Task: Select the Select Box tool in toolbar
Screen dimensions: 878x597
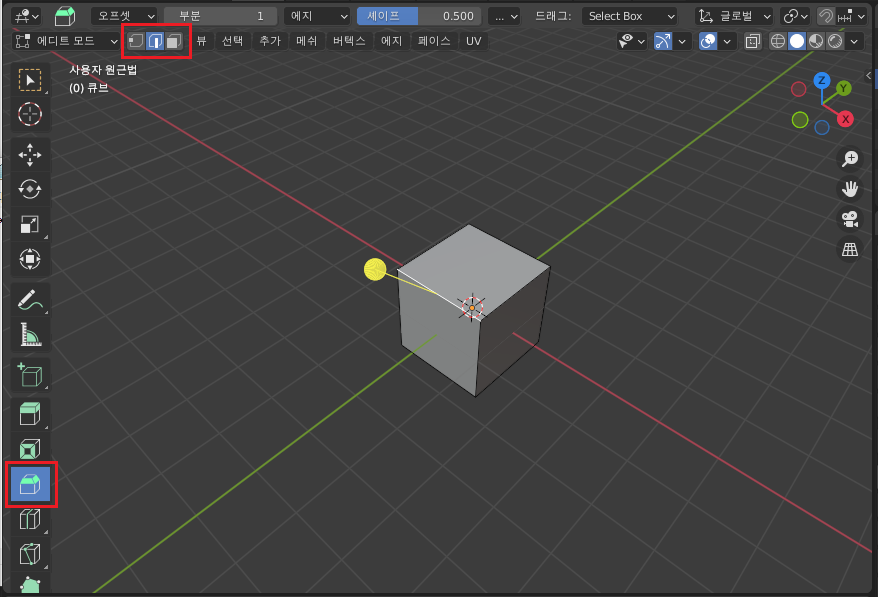Action: click(30, 80)
